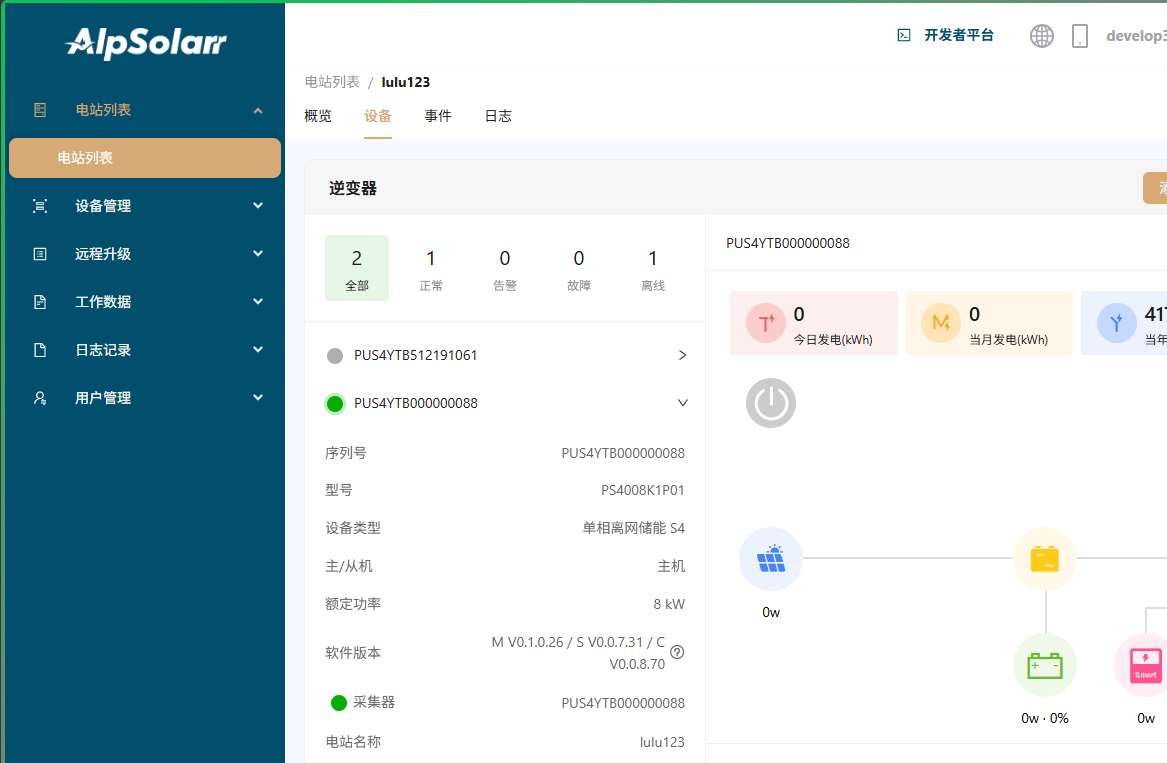Click the green battery icon
This screenshot has width=1167, height=763.
[x=1045, y=665]
